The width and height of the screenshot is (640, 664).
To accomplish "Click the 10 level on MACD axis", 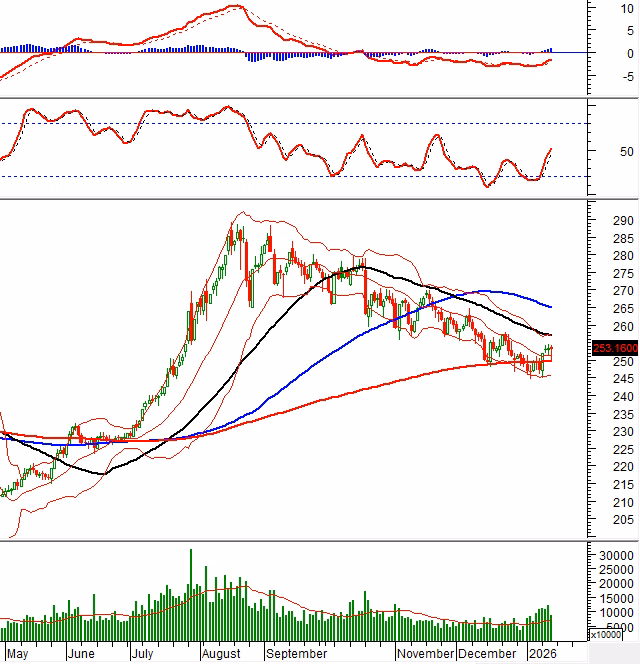I will pyautogui.click(x=627, y=8).
